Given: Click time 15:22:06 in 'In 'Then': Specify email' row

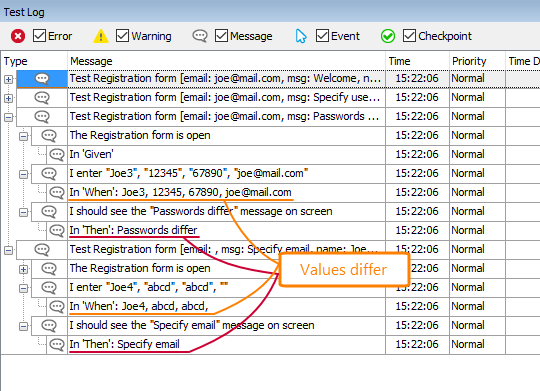Looking at the screenshot, I should (x=417, y=344).
